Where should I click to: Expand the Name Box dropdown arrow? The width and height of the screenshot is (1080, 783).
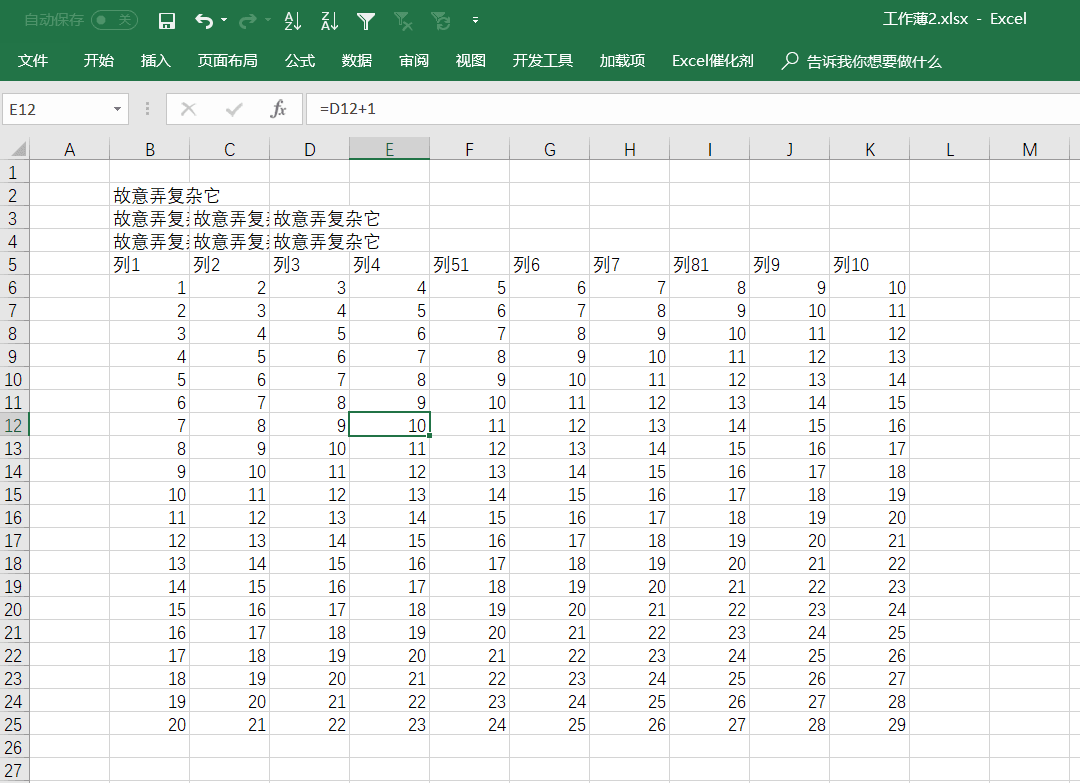point(118,109)
